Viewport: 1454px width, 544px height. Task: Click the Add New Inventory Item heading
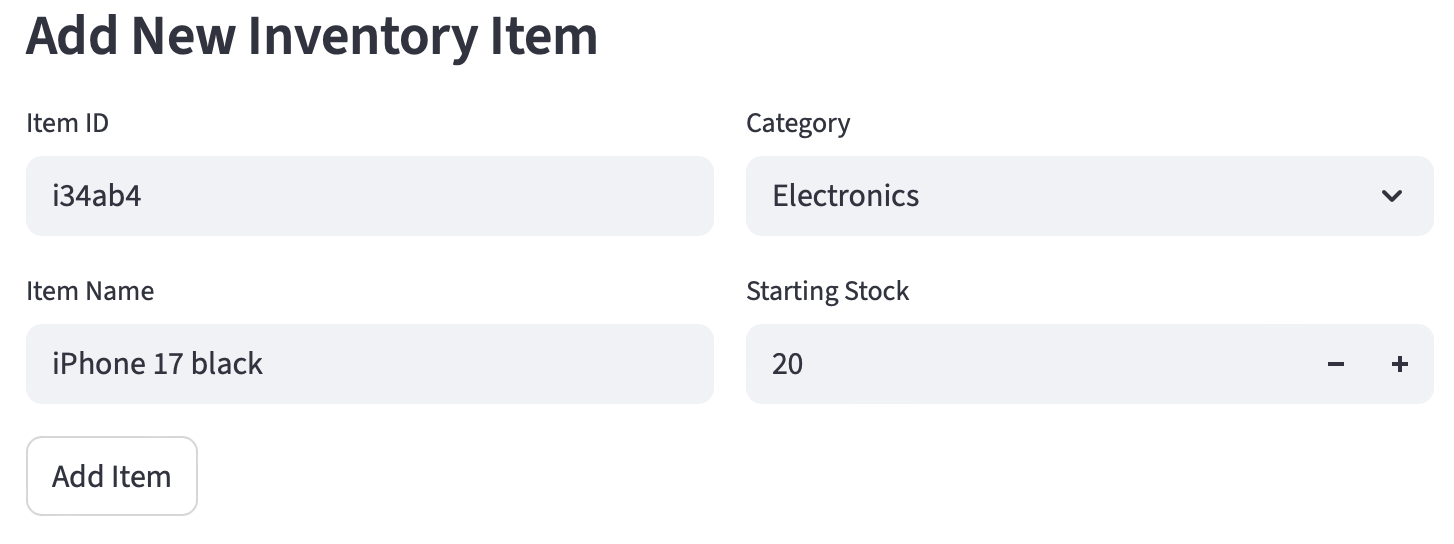pos(311,36)
